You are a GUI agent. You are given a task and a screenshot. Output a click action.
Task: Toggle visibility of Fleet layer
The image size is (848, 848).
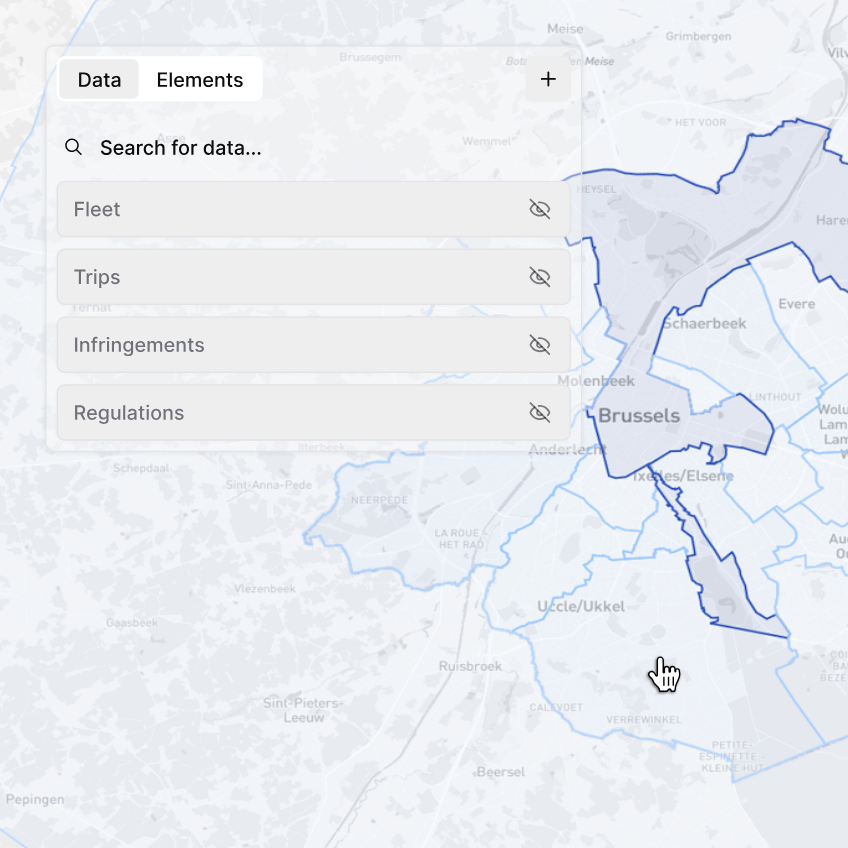539,209
